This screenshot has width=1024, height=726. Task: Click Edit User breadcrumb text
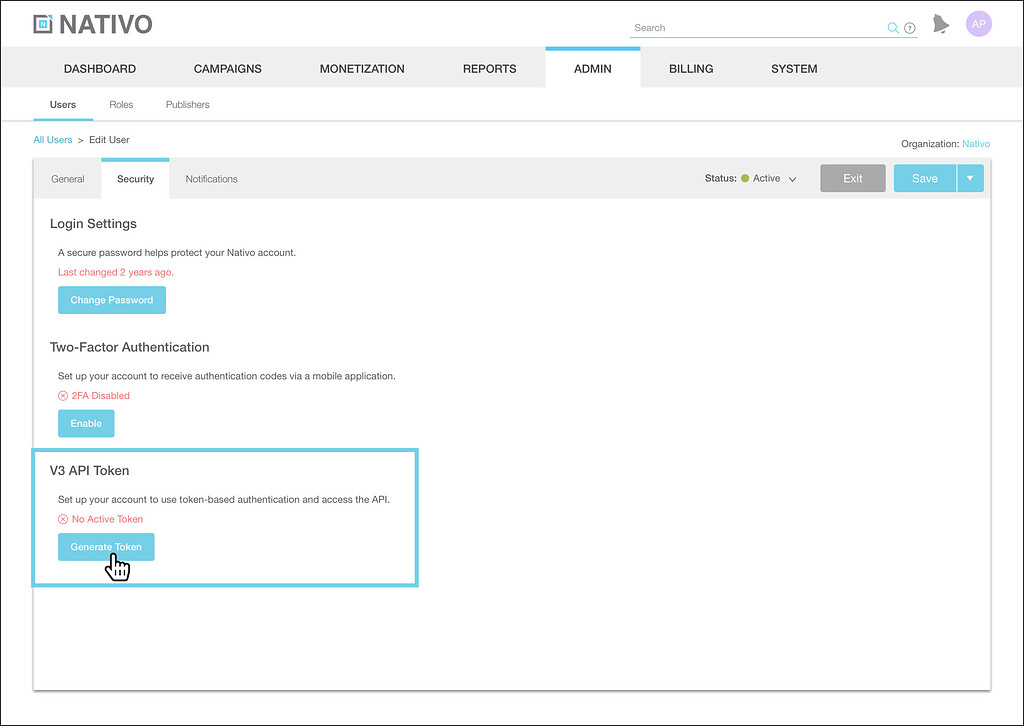click(x=109, y=140)
